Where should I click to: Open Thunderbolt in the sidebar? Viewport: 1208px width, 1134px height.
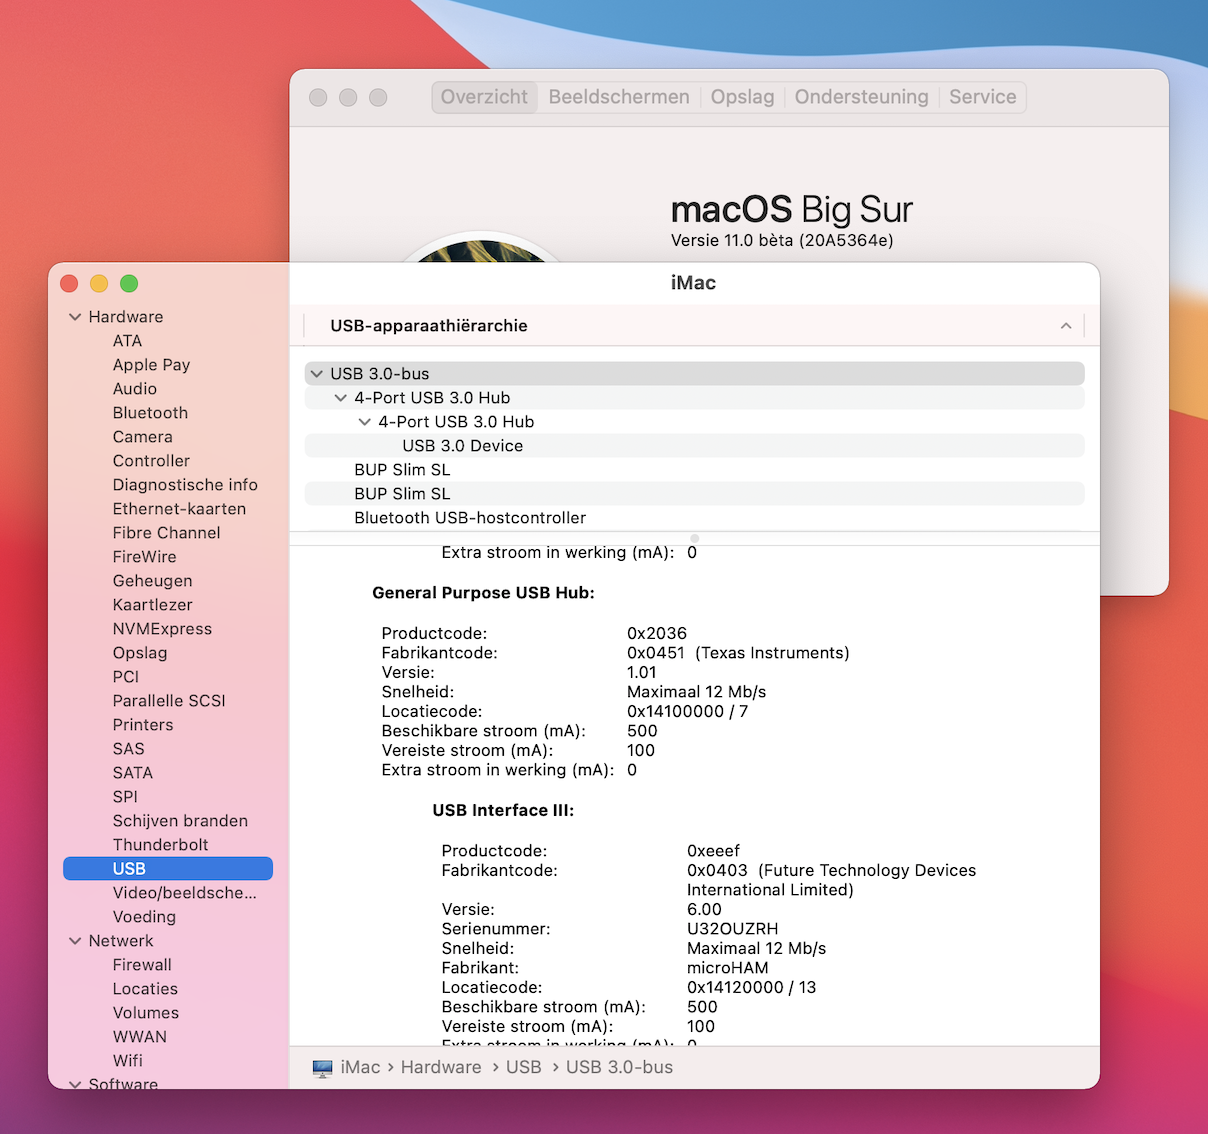coord(160,845)
